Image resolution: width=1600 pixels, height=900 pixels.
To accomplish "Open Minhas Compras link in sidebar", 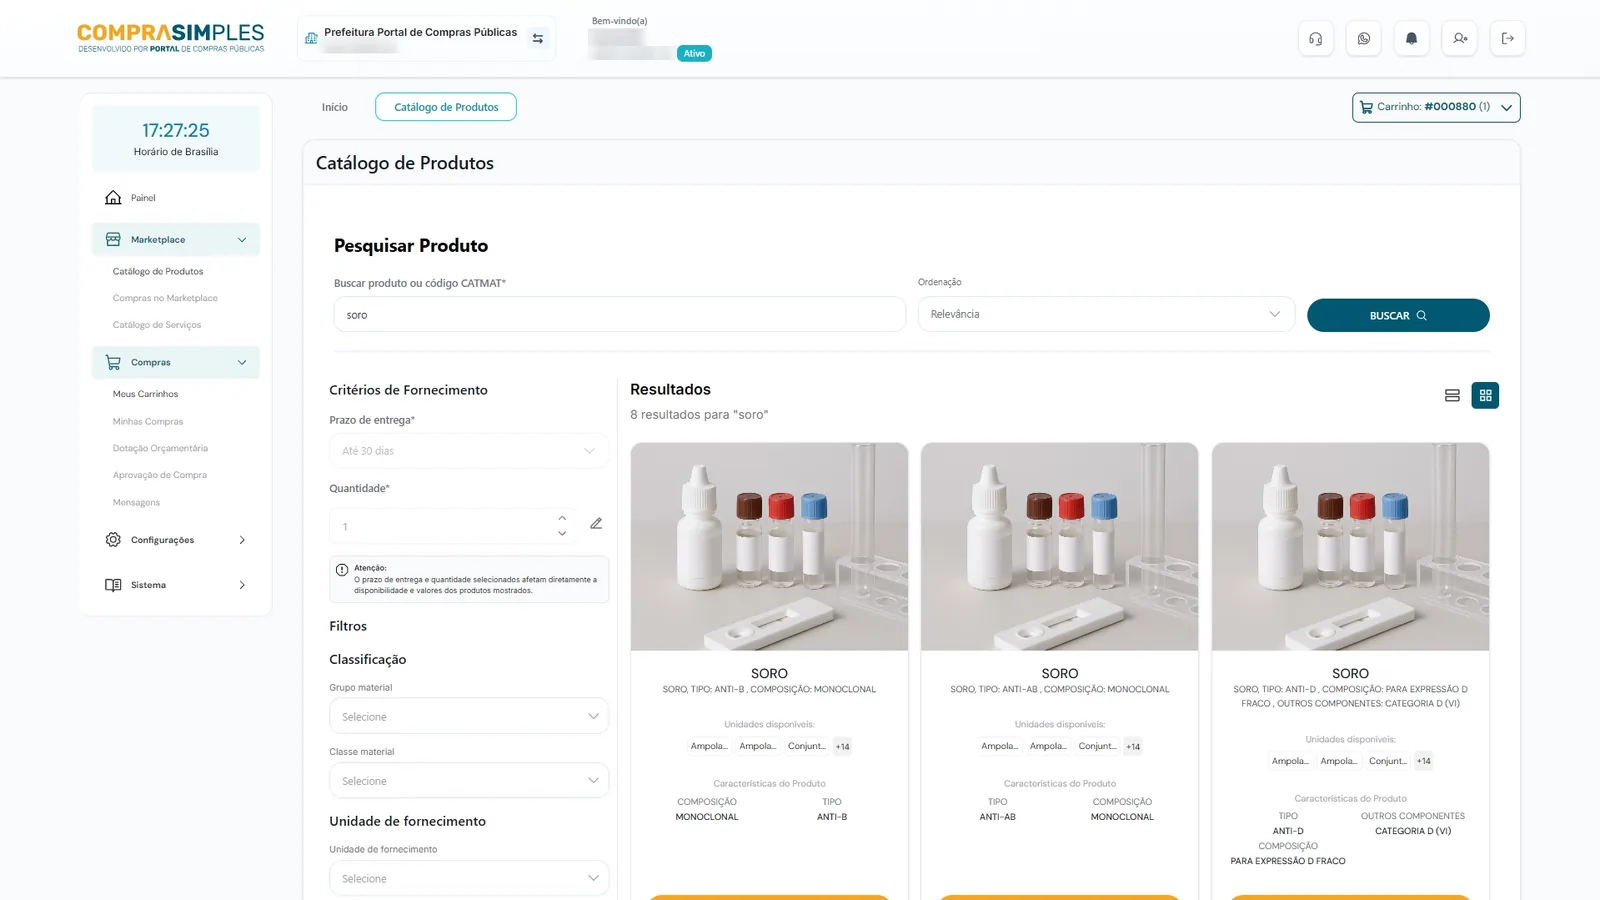I will coord(148,422).
